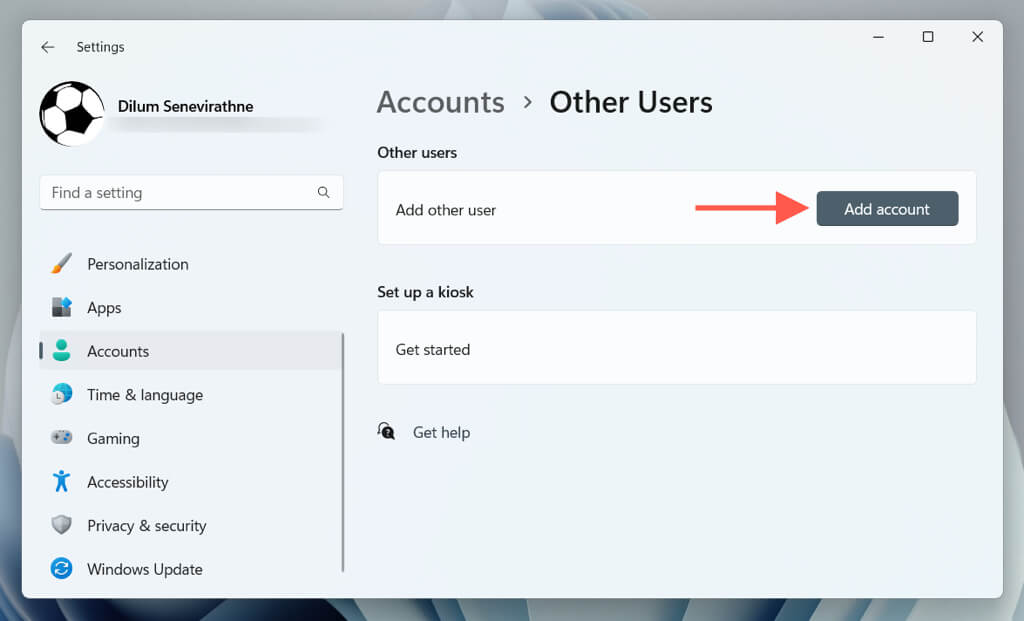Click the Windows Update refresh icon
The height and width of the screenshot is (621, 1024).
pos(61,569)
